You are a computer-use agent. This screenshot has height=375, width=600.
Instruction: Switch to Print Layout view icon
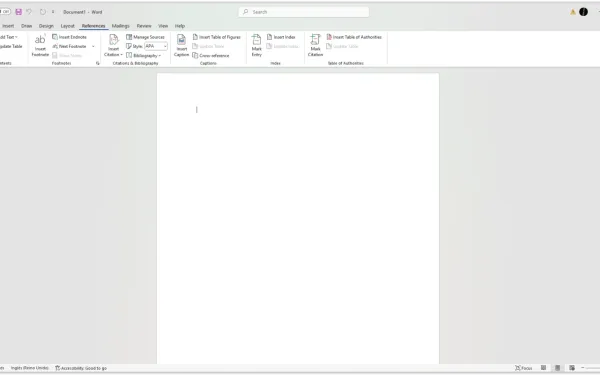pos(558,368)
